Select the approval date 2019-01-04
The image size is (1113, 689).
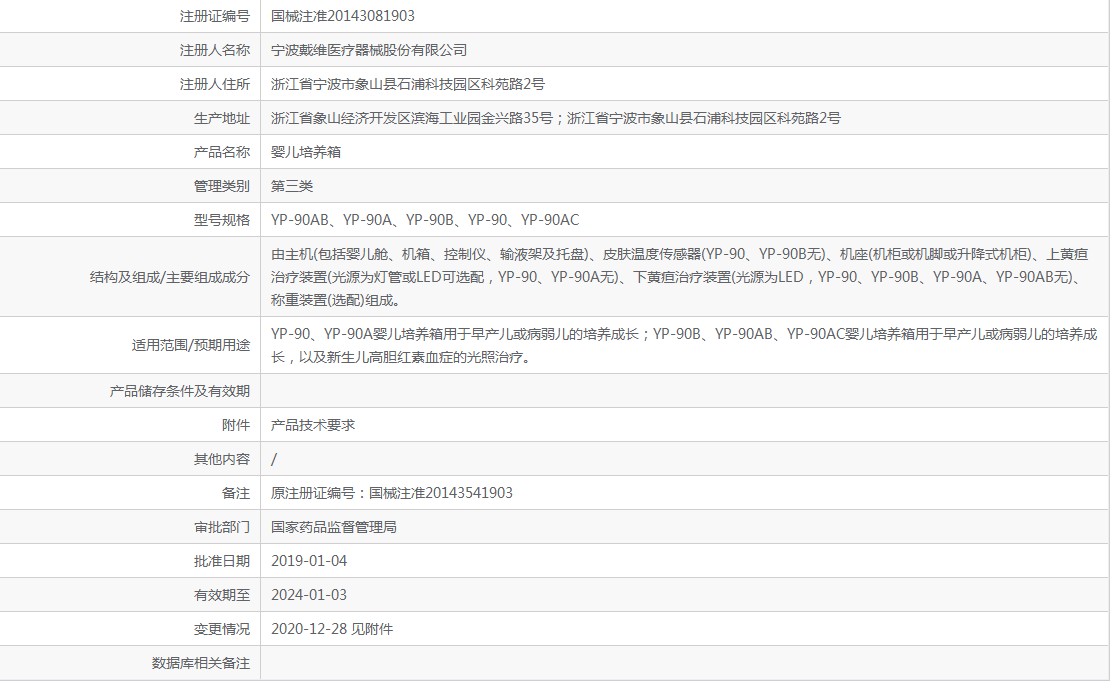(x=309, y=561)
